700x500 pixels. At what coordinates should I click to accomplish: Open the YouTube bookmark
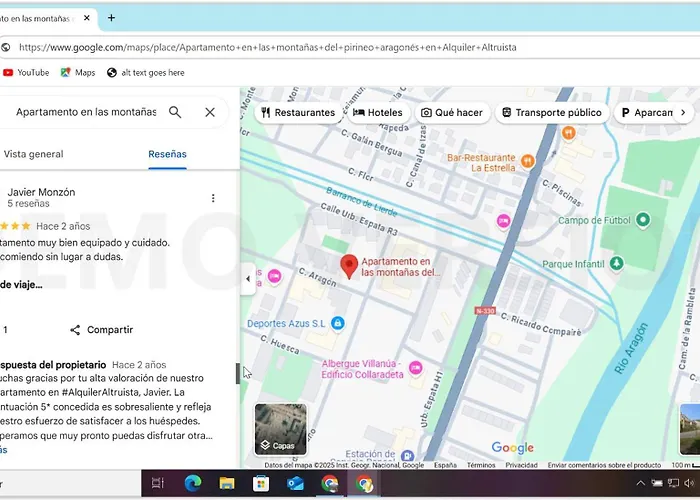pyautogui.click(x=26, y=73)
